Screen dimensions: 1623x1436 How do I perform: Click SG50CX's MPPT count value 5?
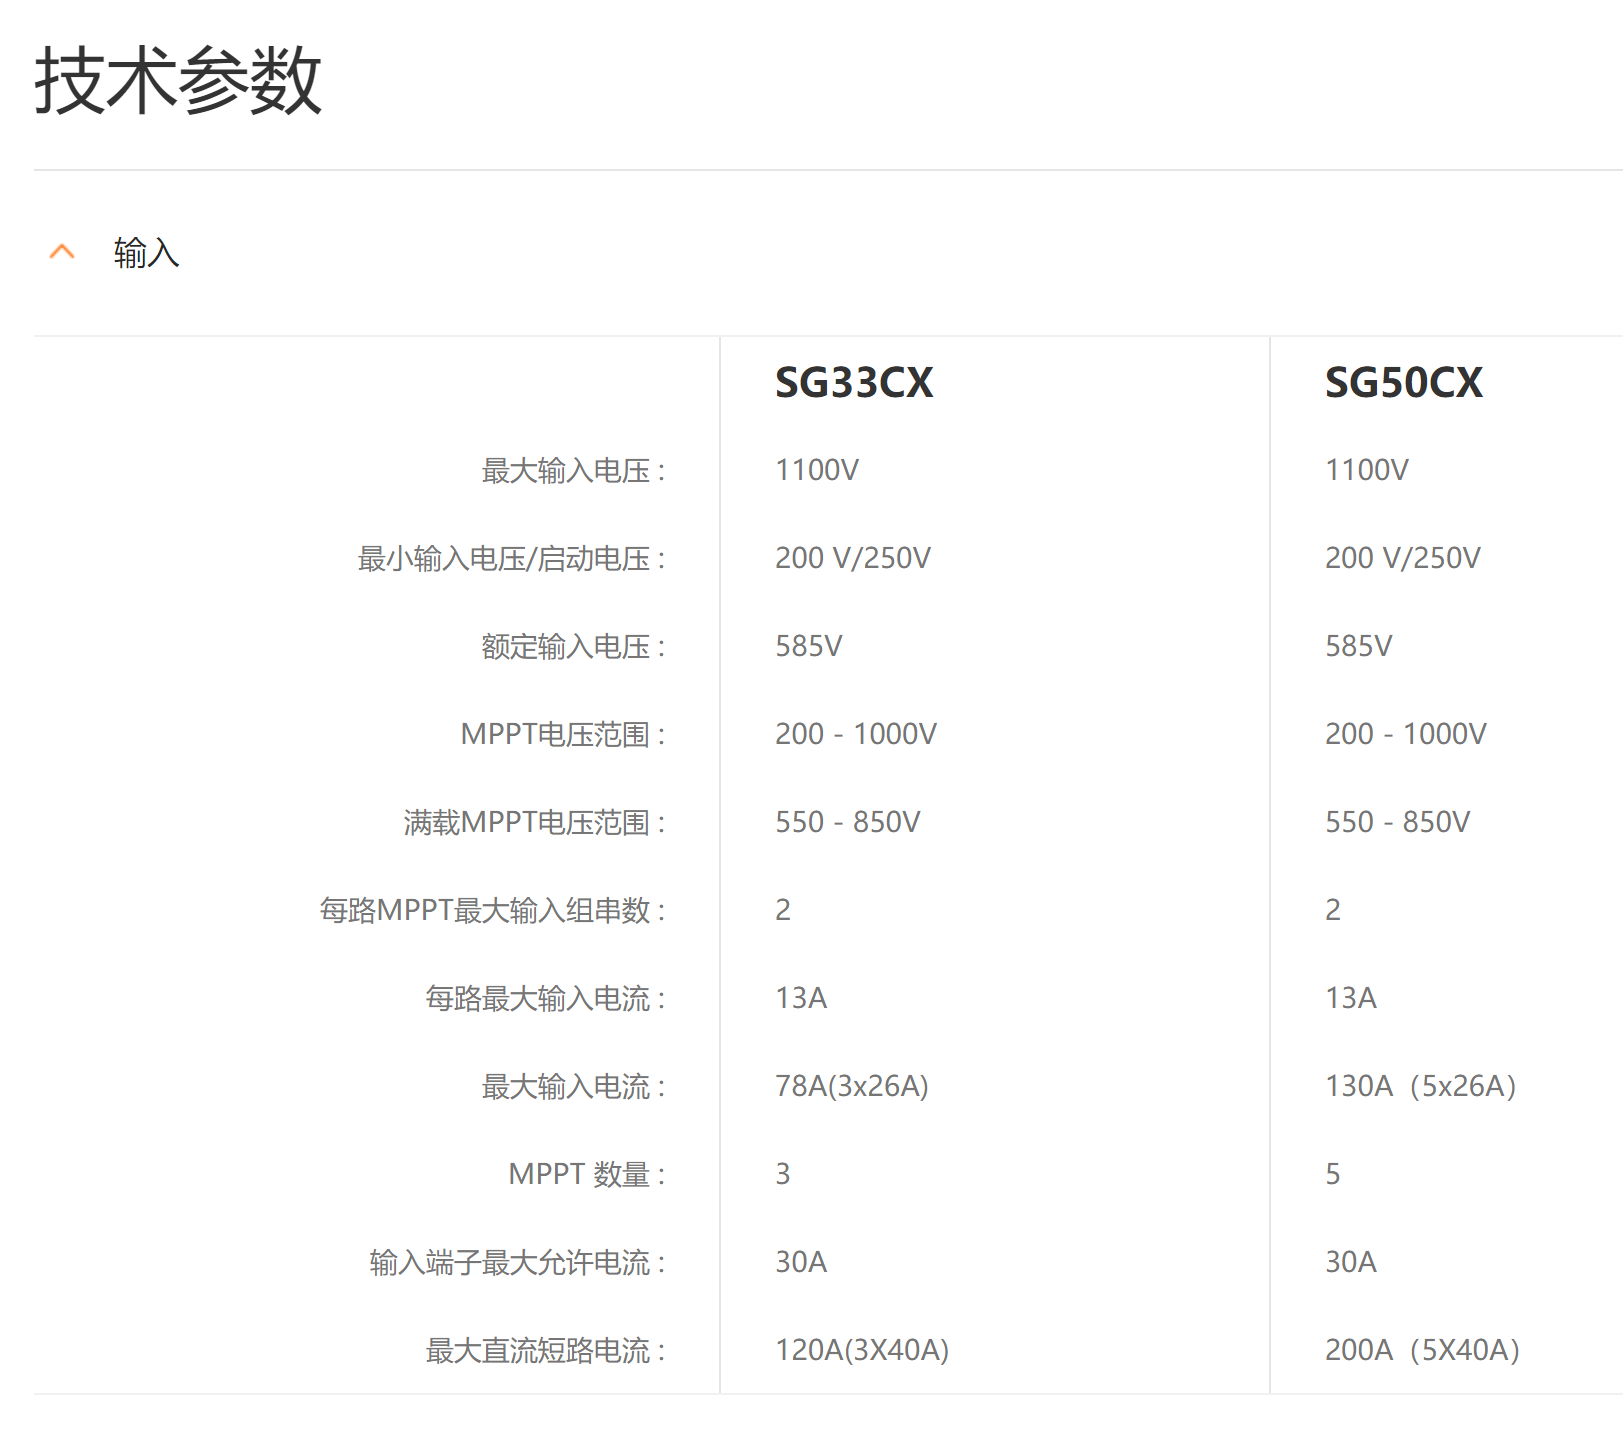1333,1174
